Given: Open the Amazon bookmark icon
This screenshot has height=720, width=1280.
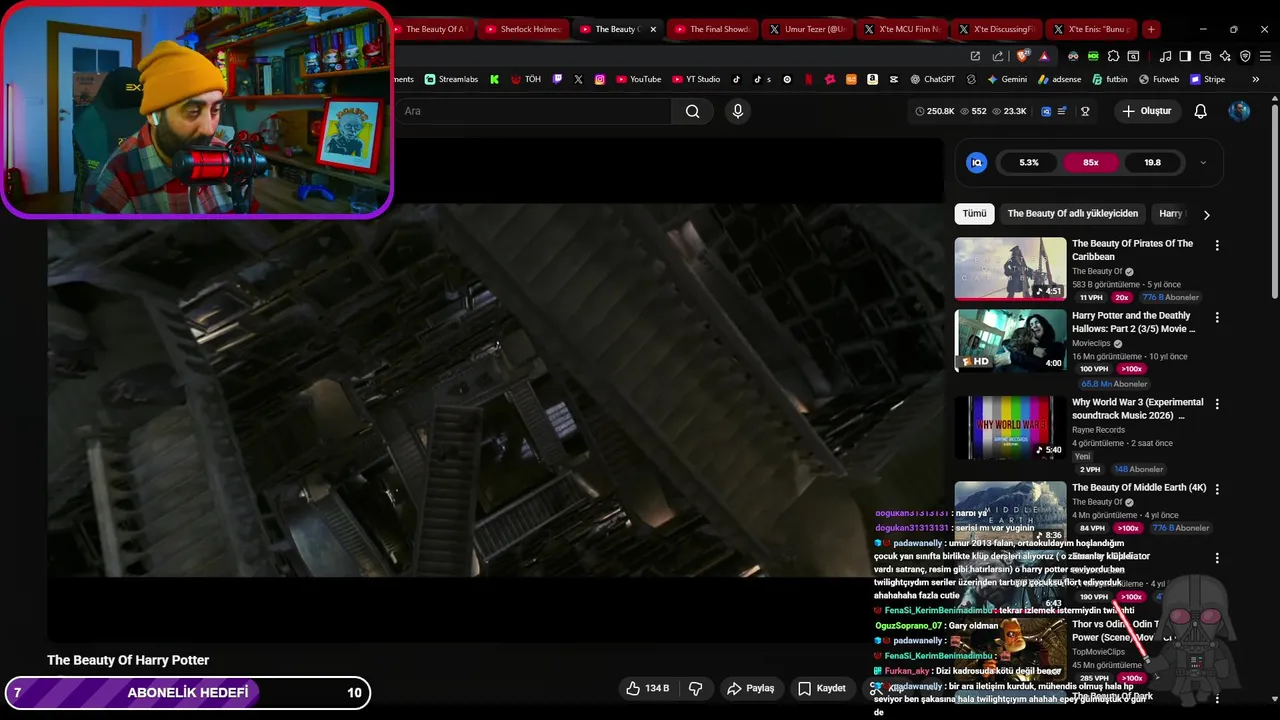Looking at the screenshot, I should point(872,79).
